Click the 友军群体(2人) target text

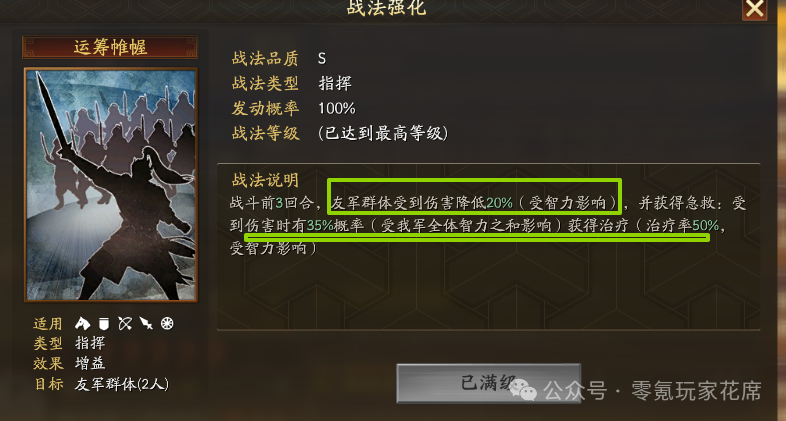click(122, 384)
